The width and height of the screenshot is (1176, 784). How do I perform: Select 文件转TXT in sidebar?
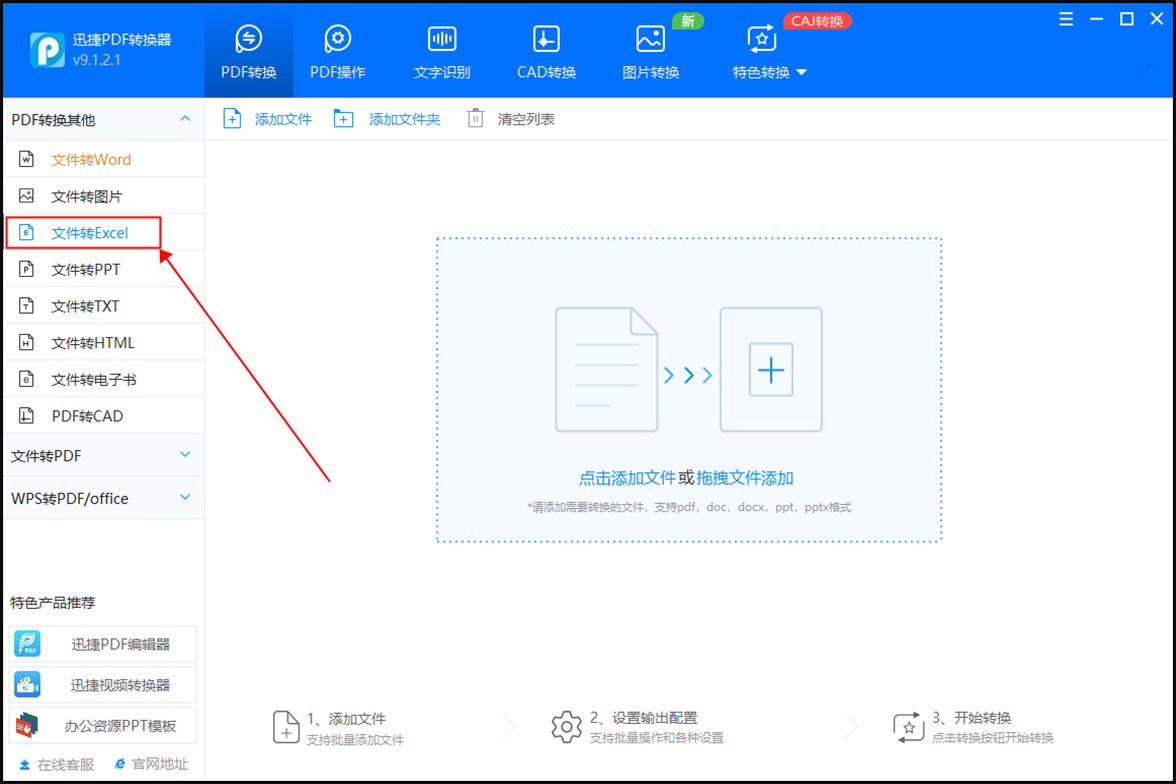click(x=104, y=306)
